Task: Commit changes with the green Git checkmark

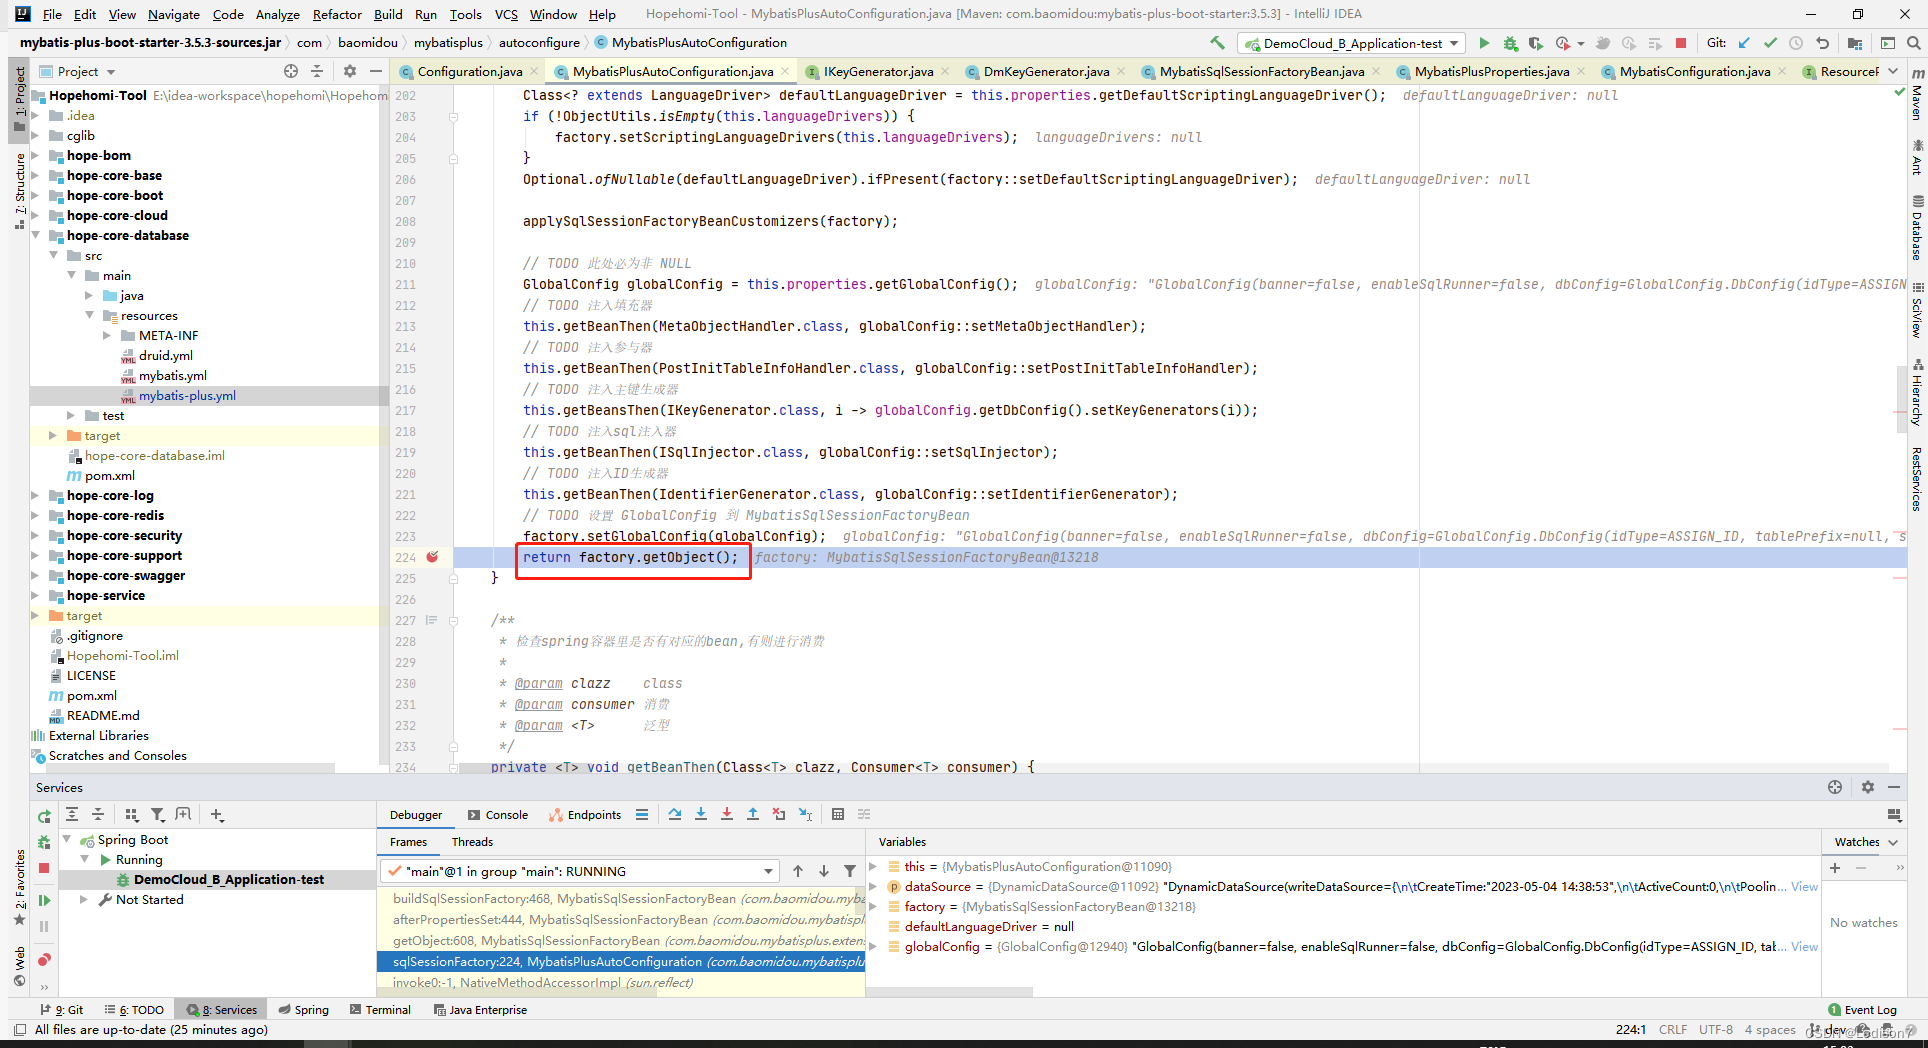Action: click(1770, 43)
